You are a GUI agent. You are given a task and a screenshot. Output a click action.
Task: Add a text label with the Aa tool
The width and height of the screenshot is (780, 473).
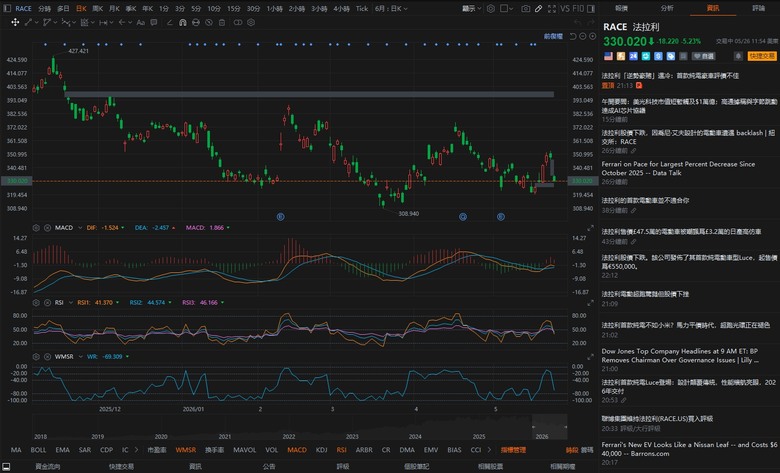[140, 22]
